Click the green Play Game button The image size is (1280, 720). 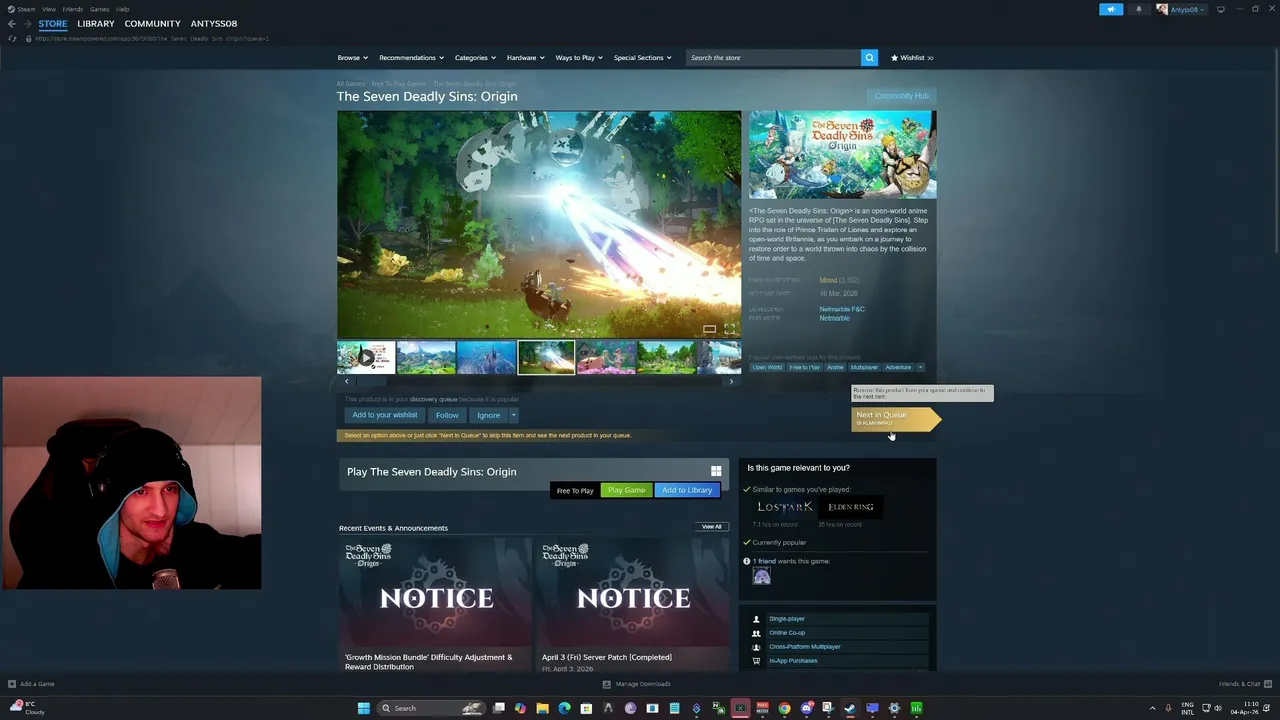(626, 490)
